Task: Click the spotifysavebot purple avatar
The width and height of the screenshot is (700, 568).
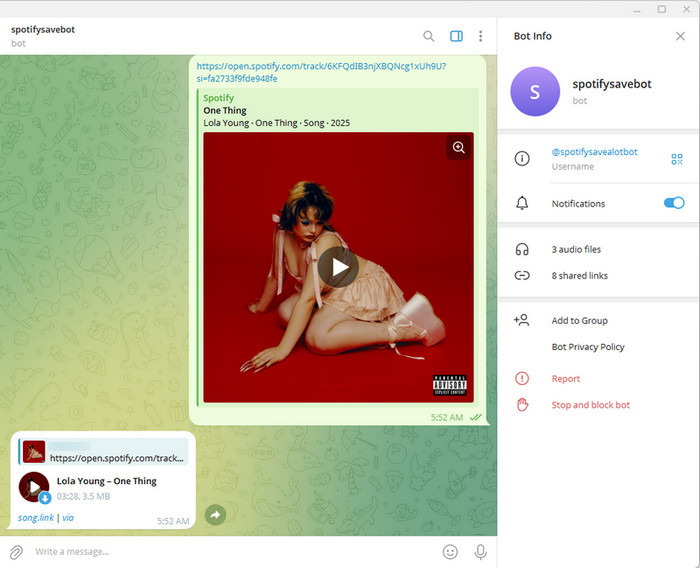Action: point(535,92)
